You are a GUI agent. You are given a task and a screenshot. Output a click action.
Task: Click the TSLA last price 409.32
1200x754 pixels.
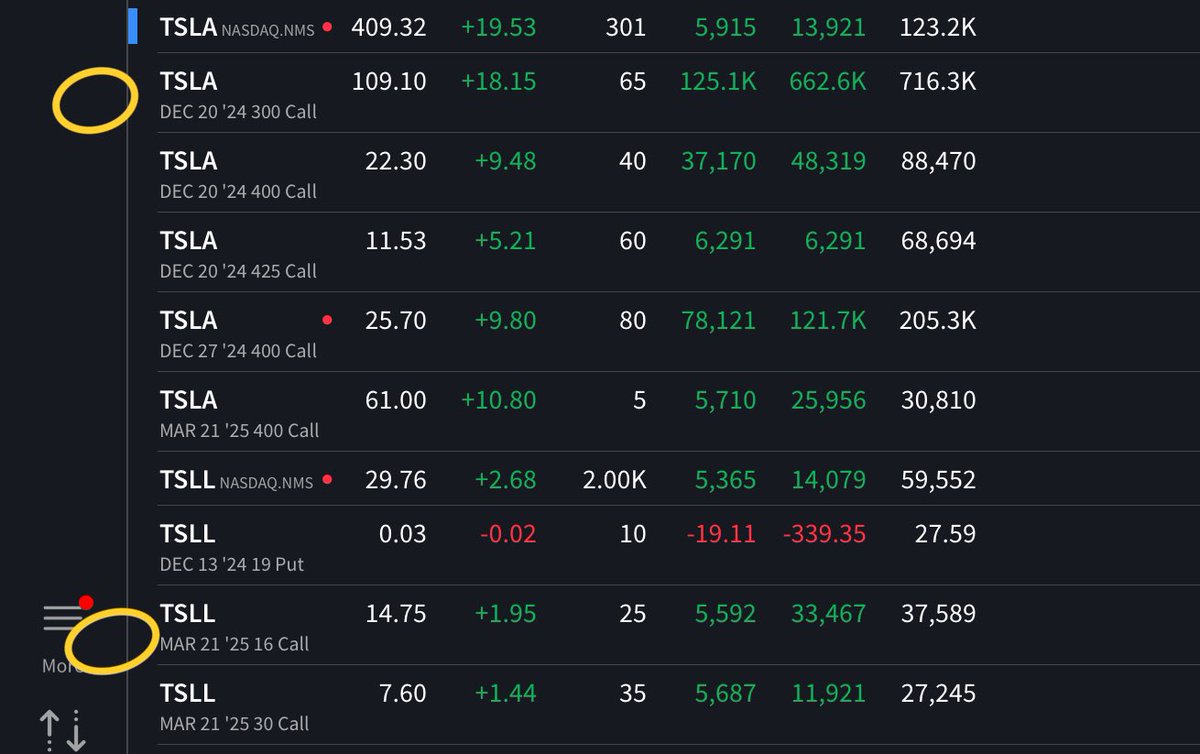click(389, 28)
